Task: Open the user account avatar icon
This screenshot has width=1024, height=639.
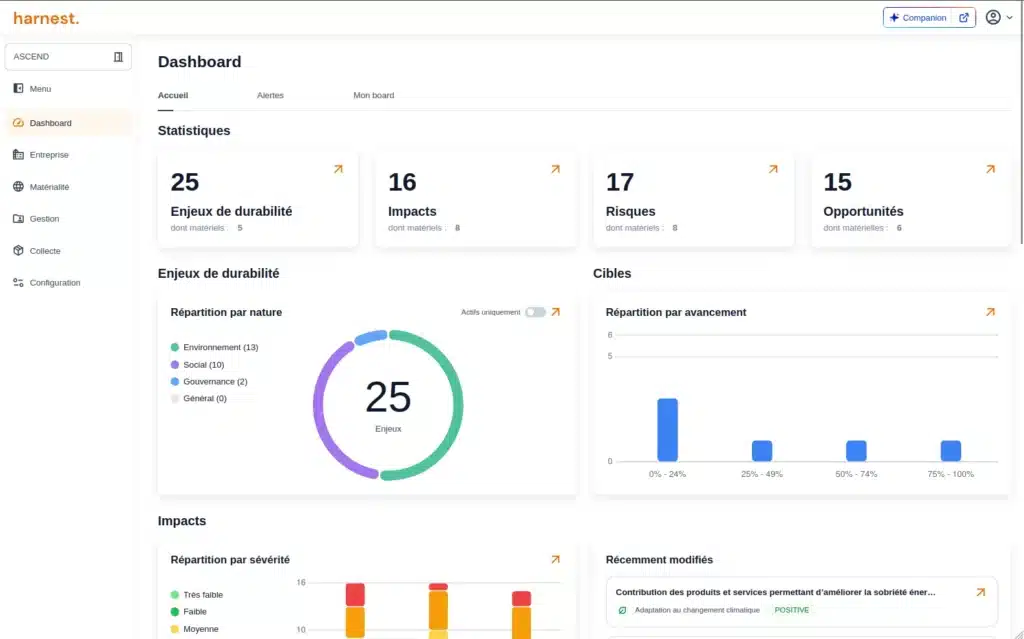Action: tap(993, 18)
